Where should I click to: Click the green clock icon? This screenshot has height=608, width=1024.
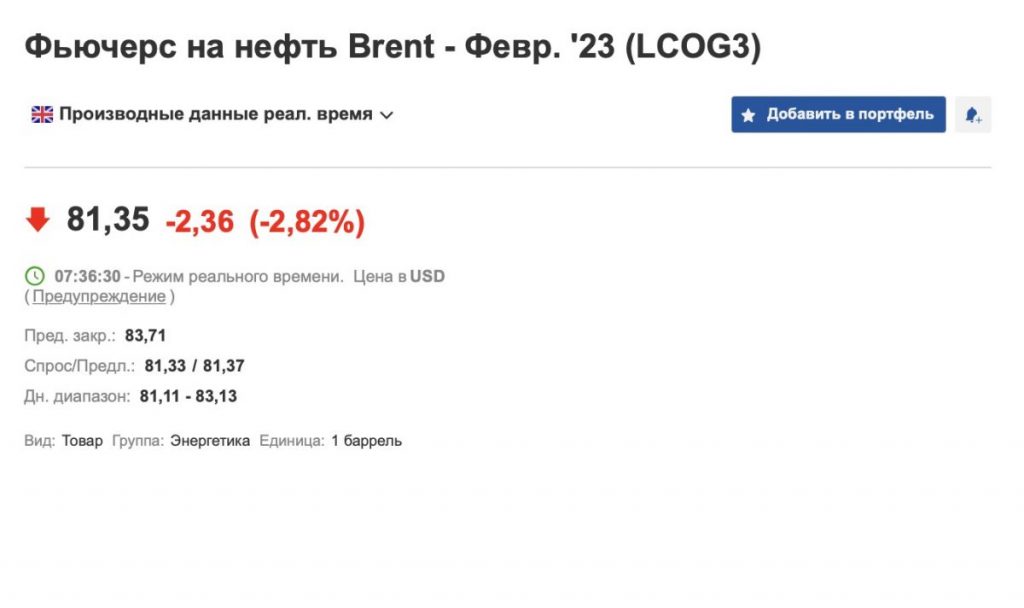(35, 276)
